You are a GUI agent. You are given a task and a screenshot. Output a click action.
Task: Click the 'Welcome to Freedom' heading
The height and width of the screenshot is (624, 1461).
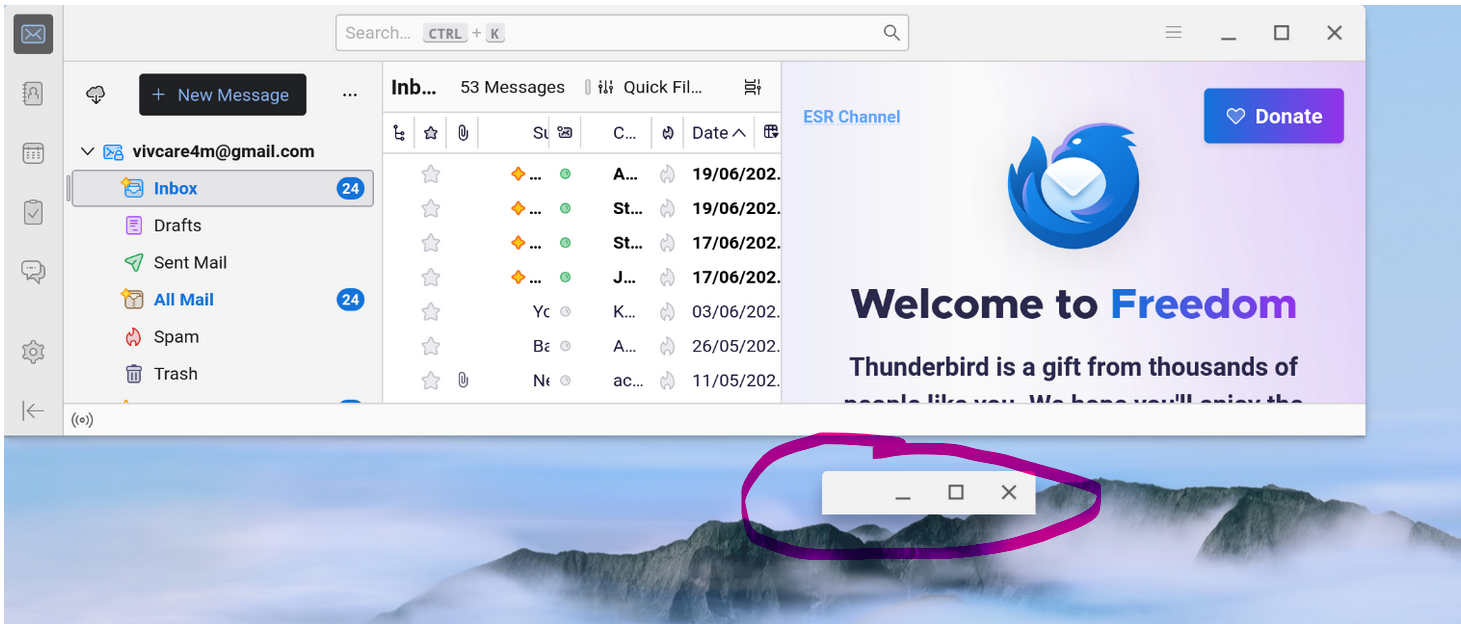(x=1073, y=303)
